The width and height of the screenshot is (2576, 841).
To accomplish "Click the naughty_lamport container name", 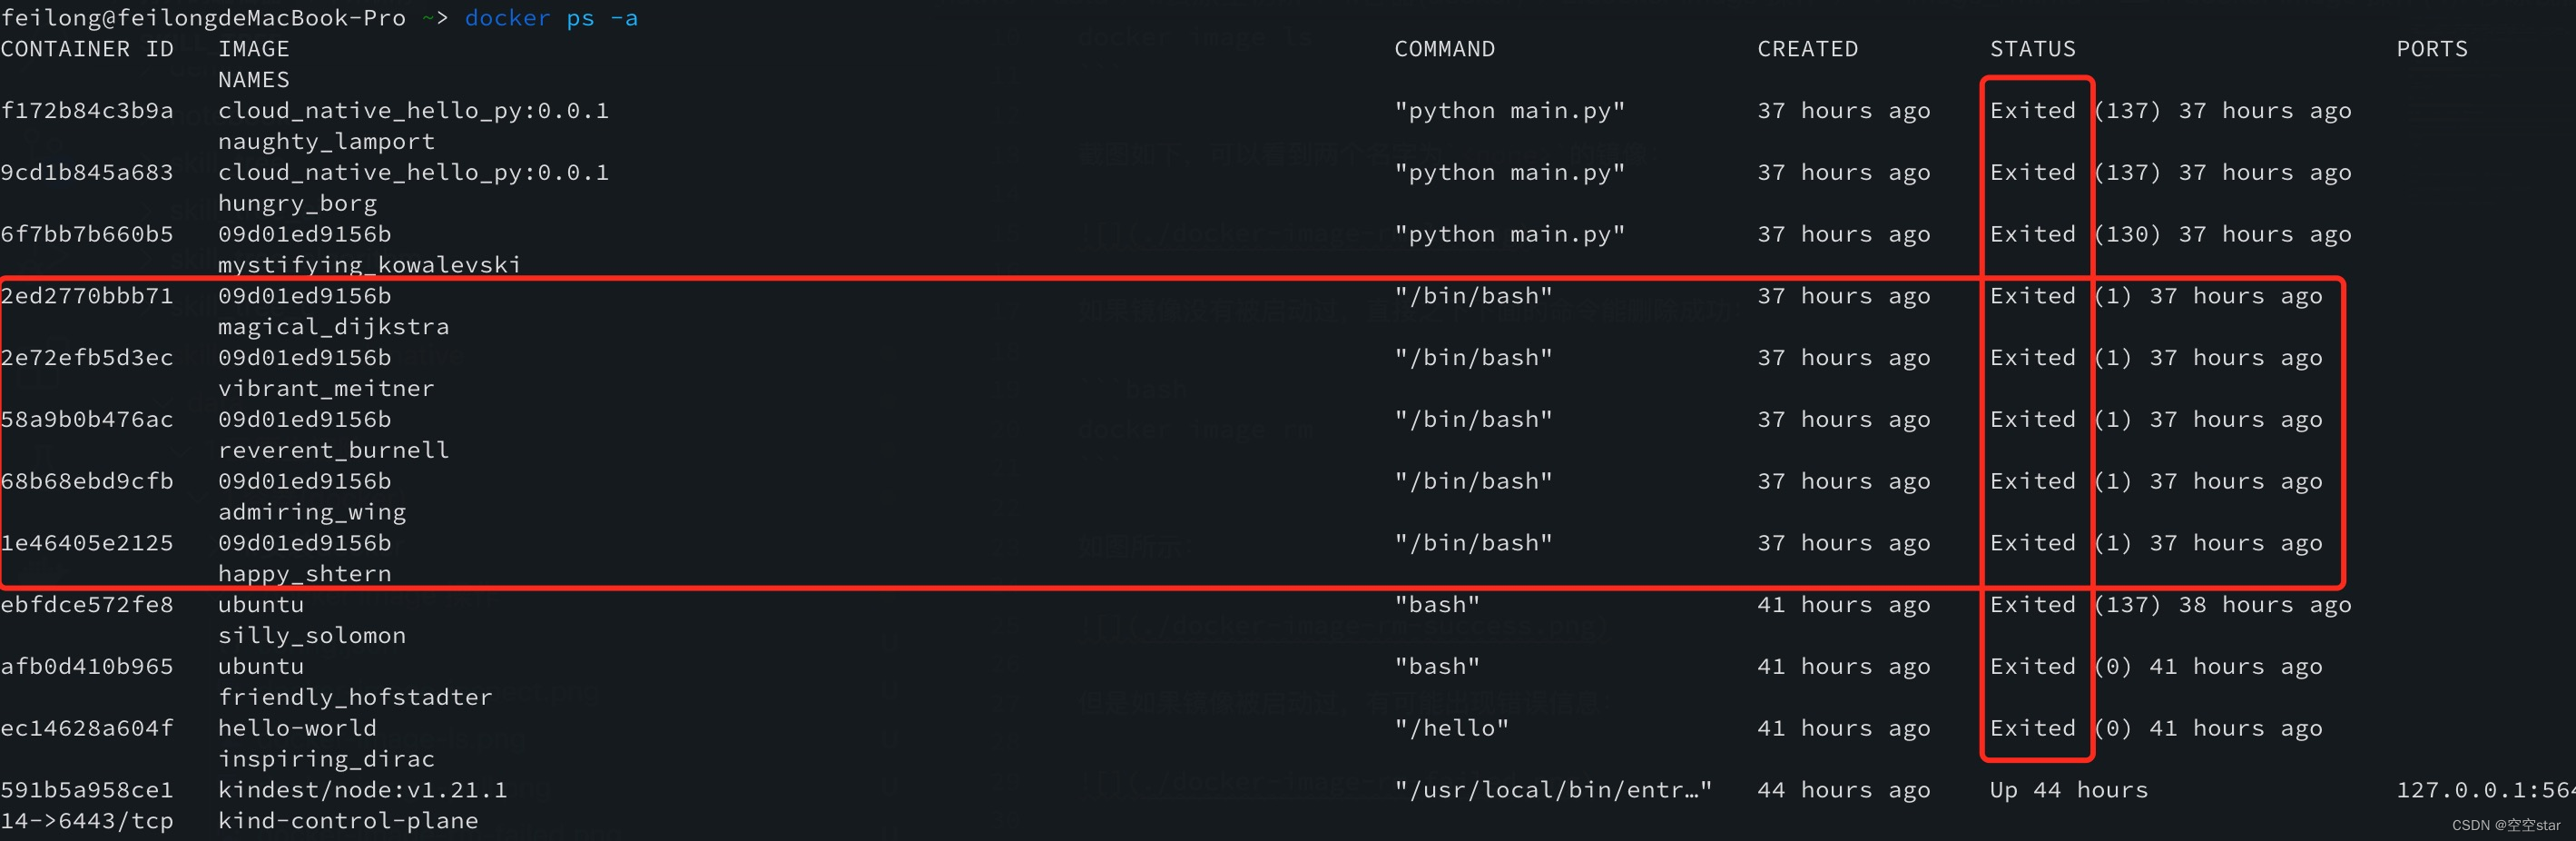I will point(326,142).
